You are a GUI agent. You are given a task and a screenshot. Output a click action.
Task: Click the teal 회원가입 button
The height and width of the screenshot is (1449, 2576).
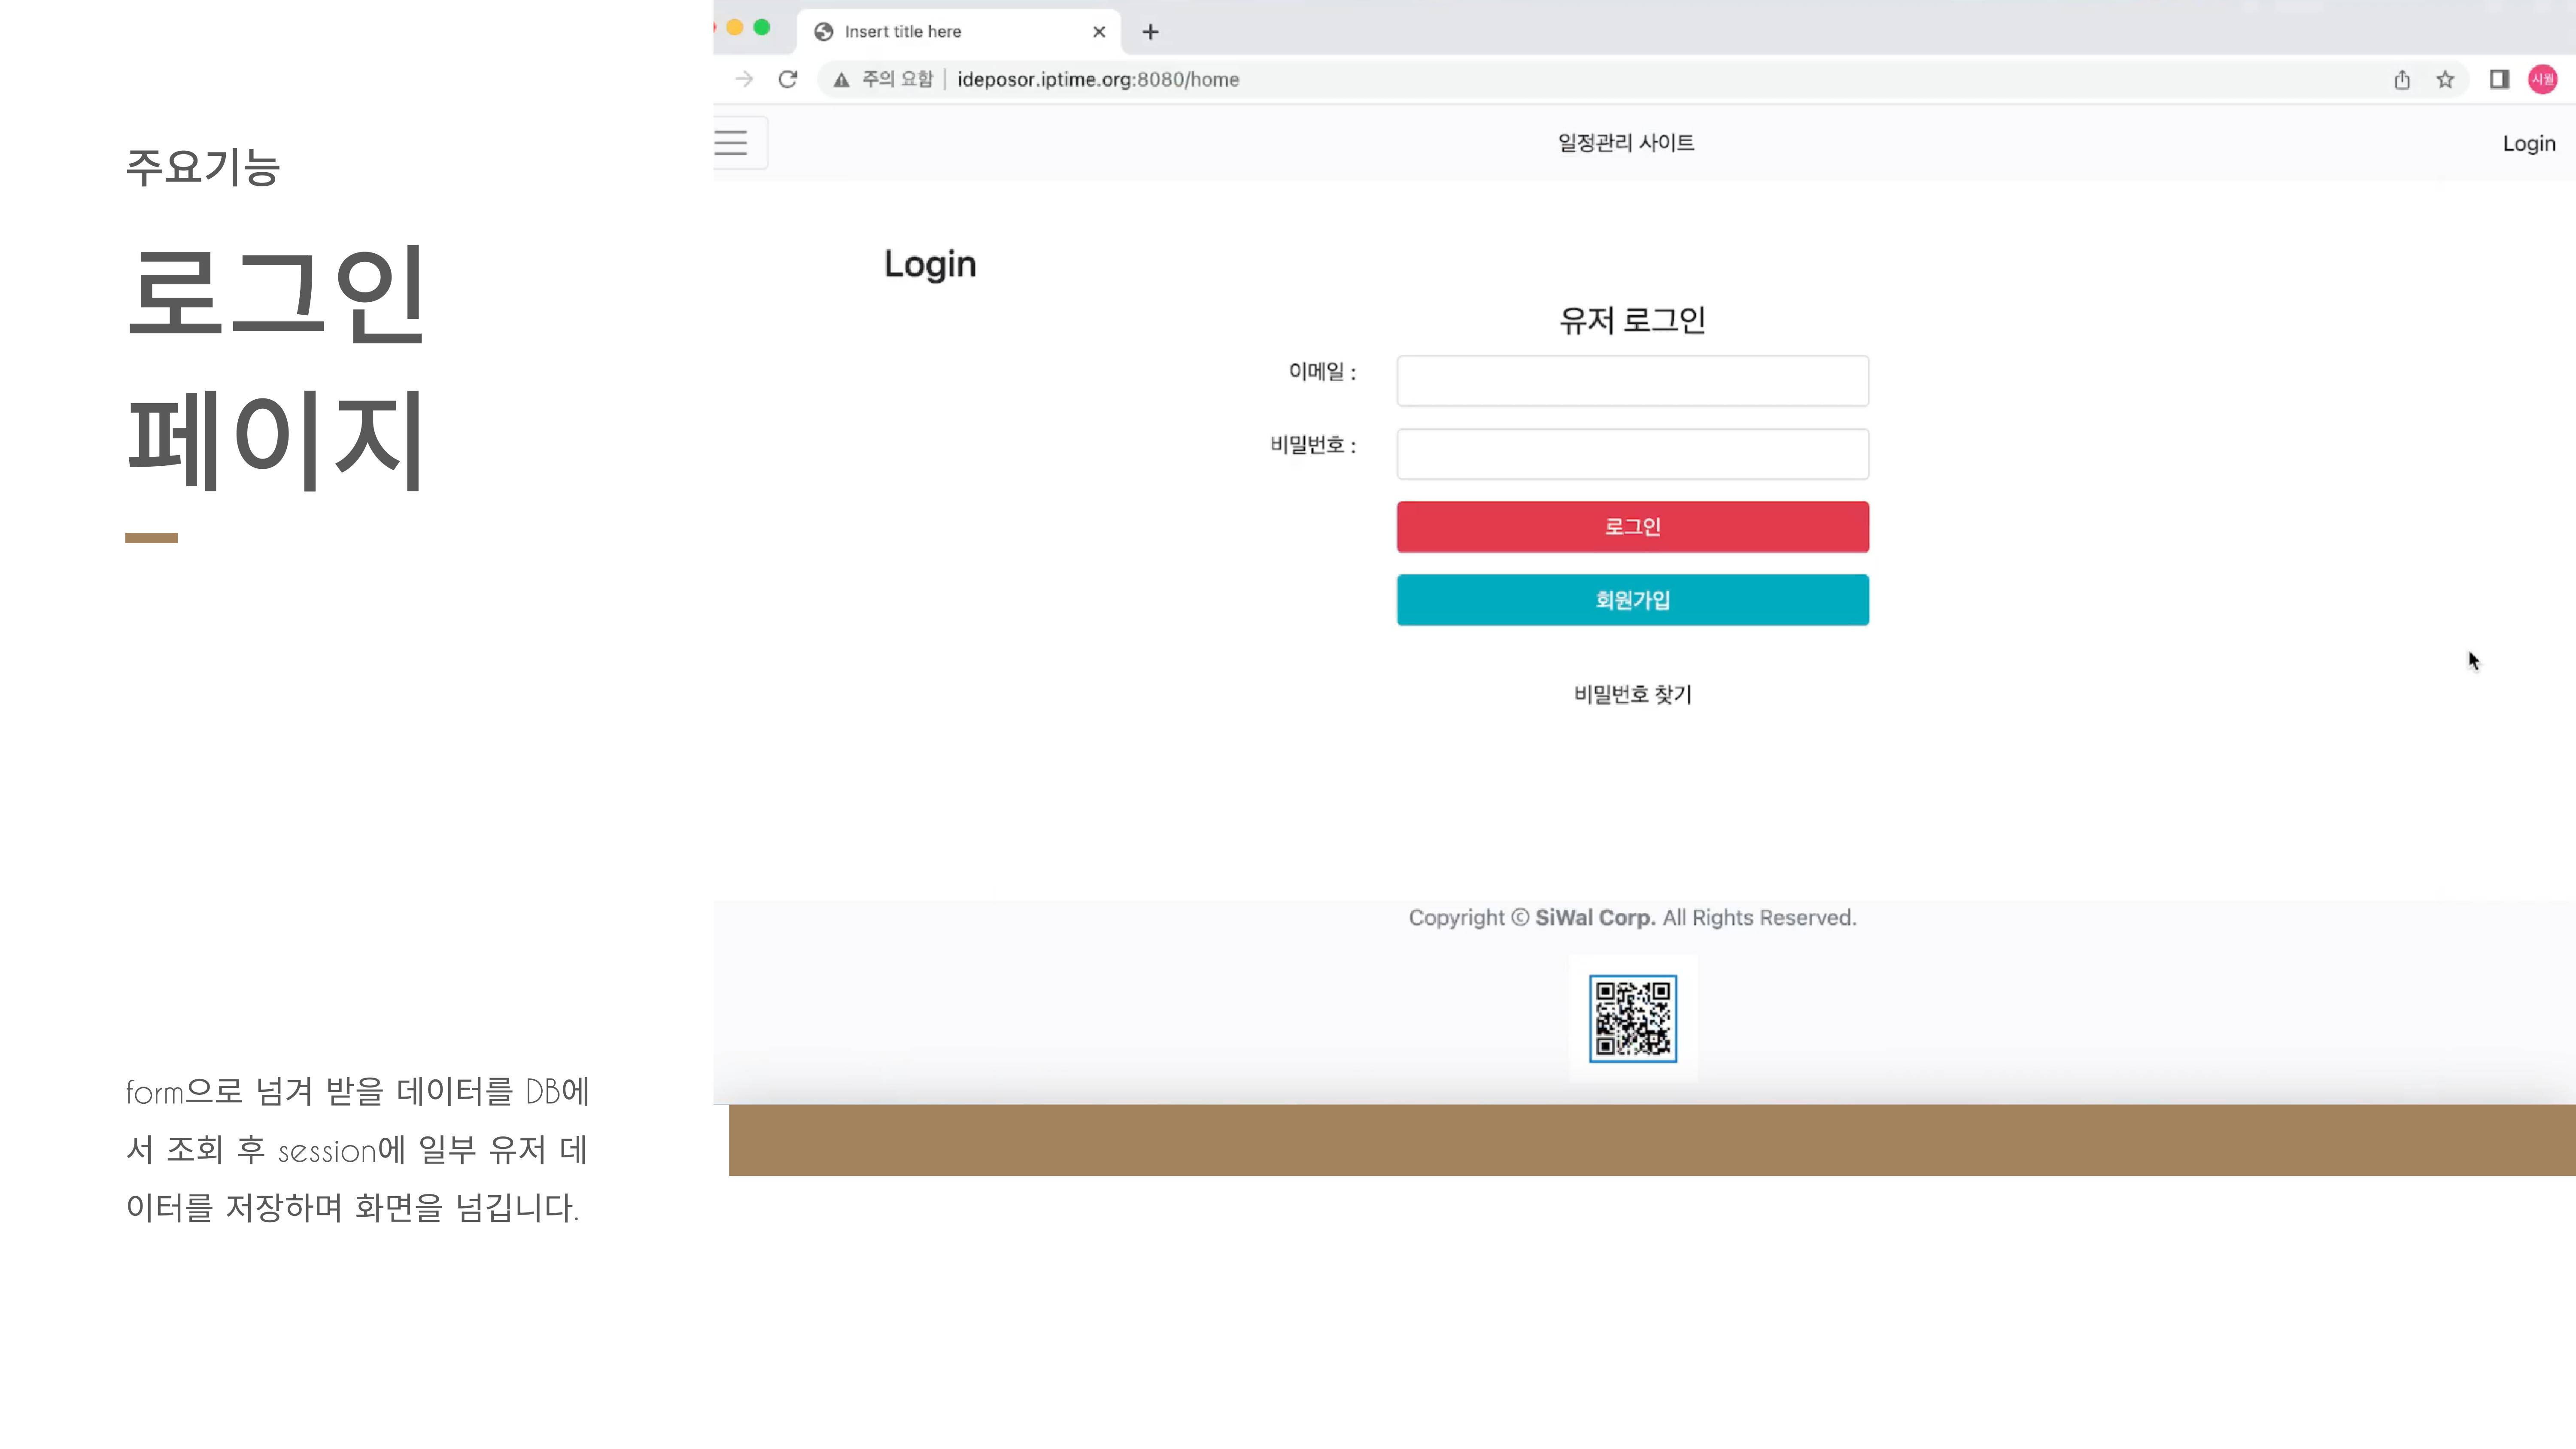point(1633,600)
